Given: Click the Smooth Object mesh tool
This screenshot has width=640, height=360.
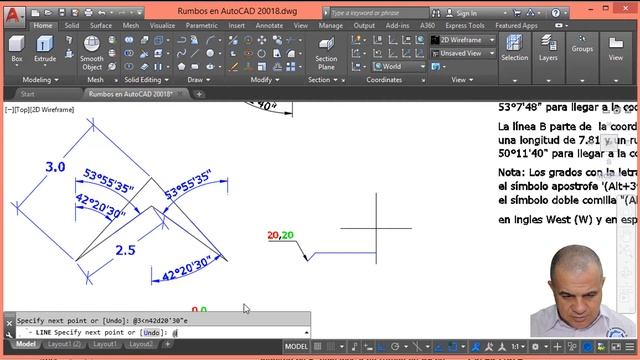Looking at the screenshot, I should point(91,53).
